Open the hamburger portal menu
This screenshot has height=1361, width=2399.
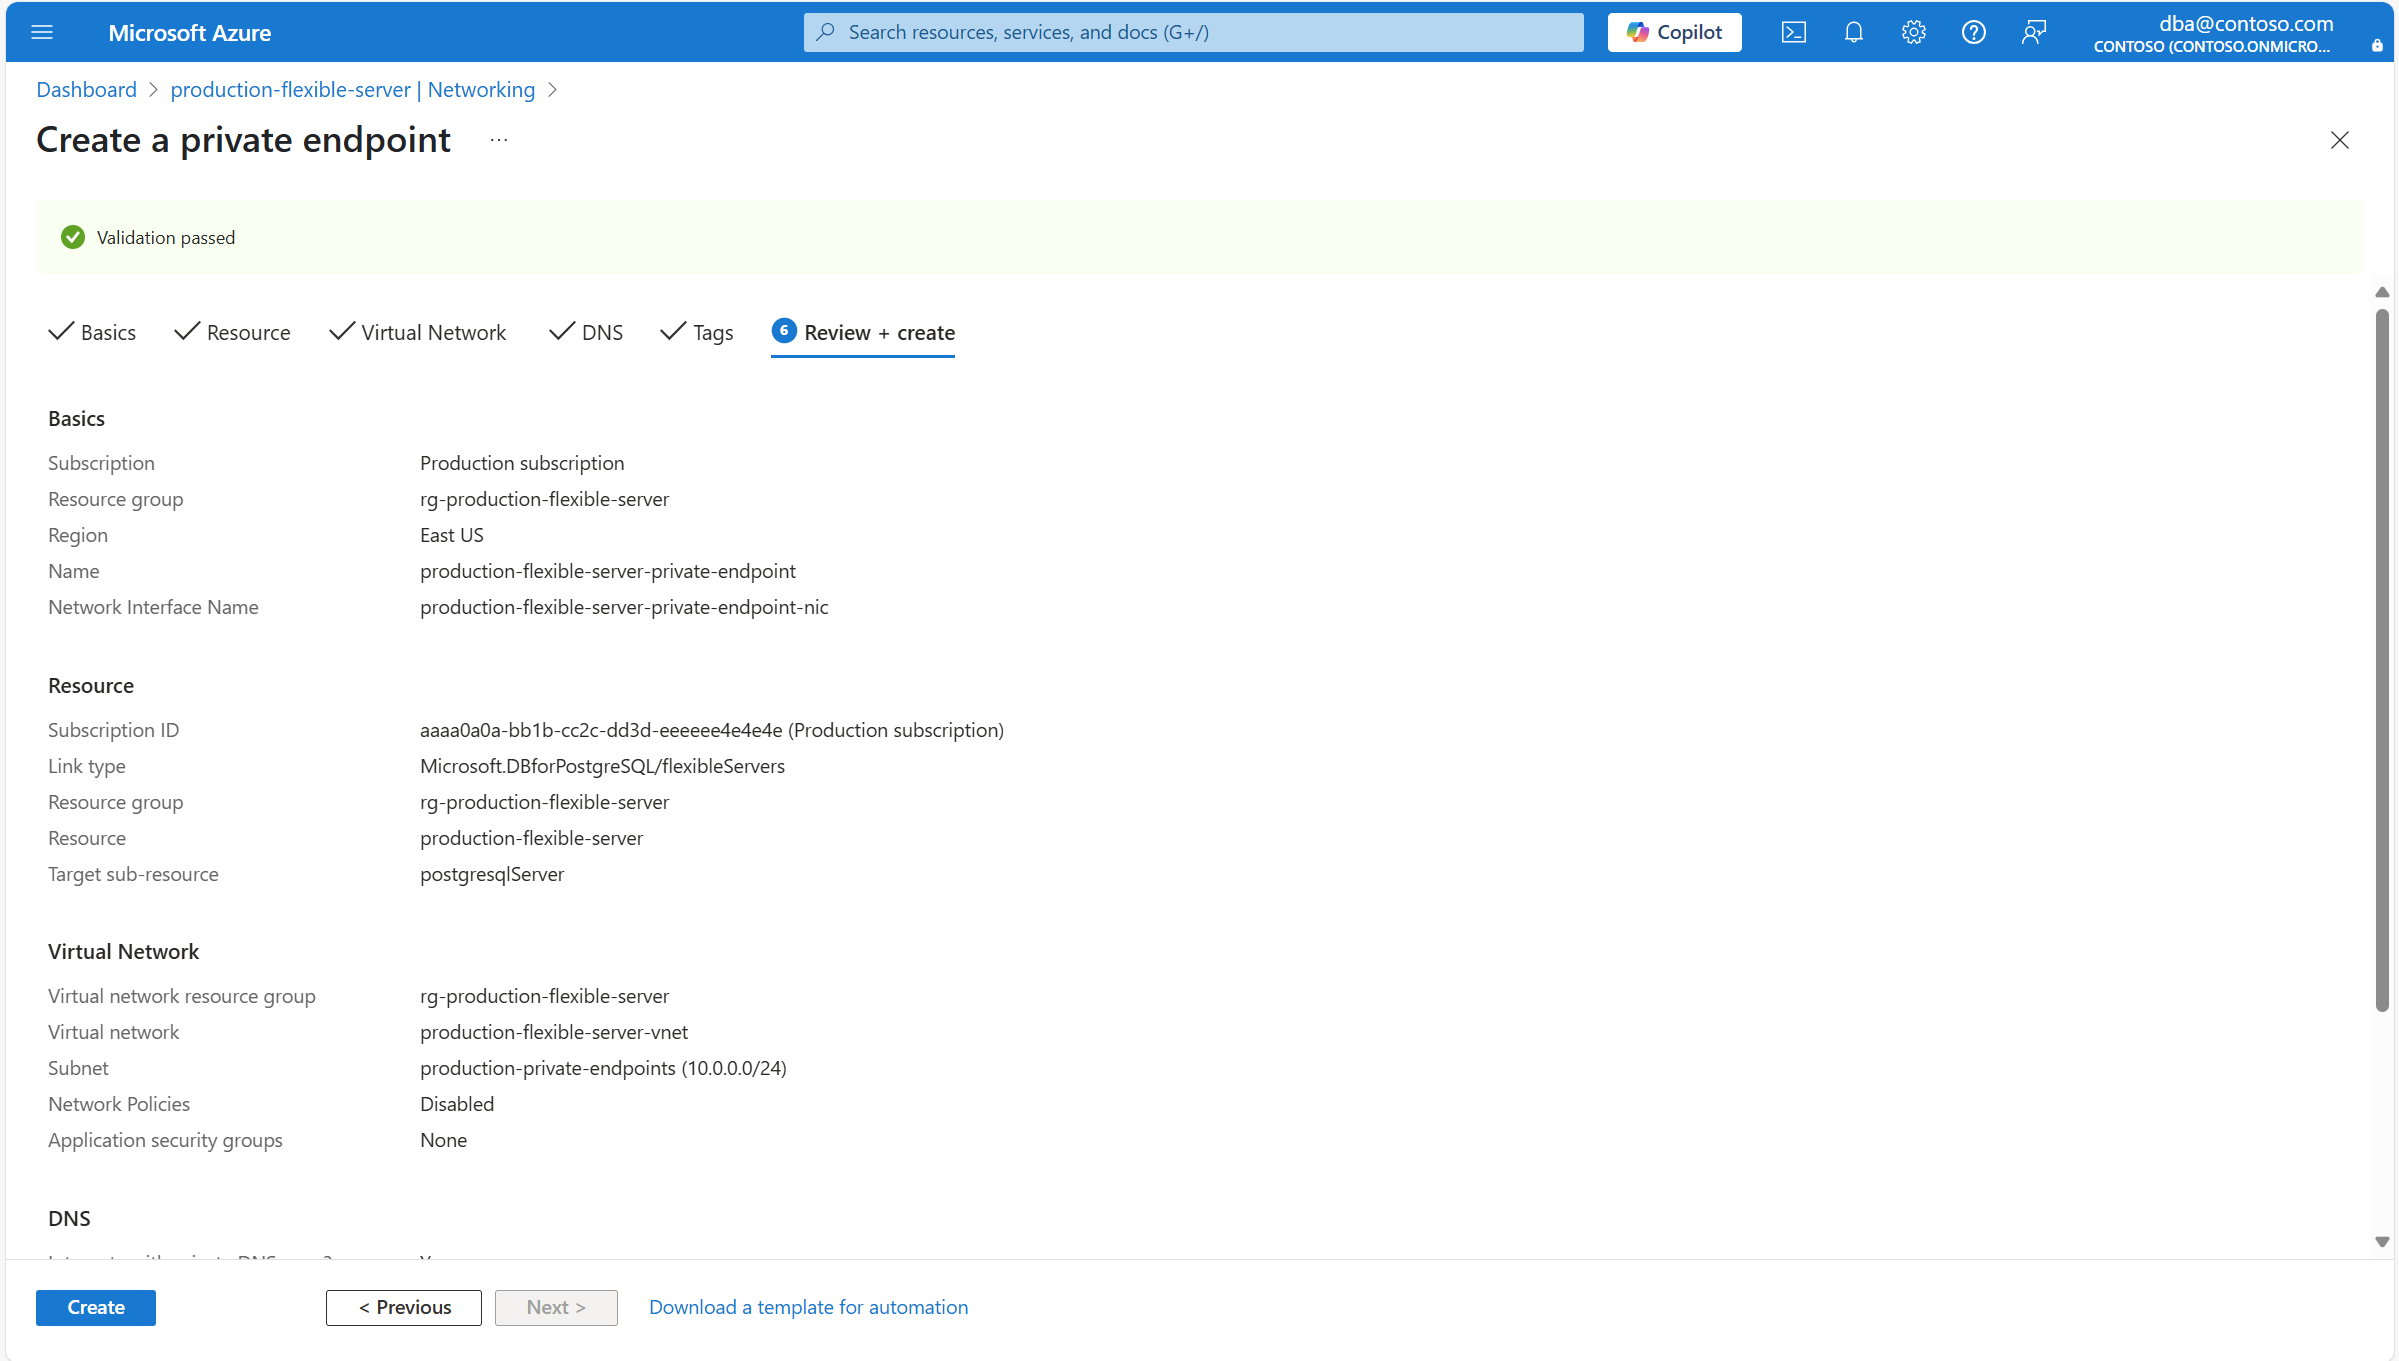click(x=42, y=32)
